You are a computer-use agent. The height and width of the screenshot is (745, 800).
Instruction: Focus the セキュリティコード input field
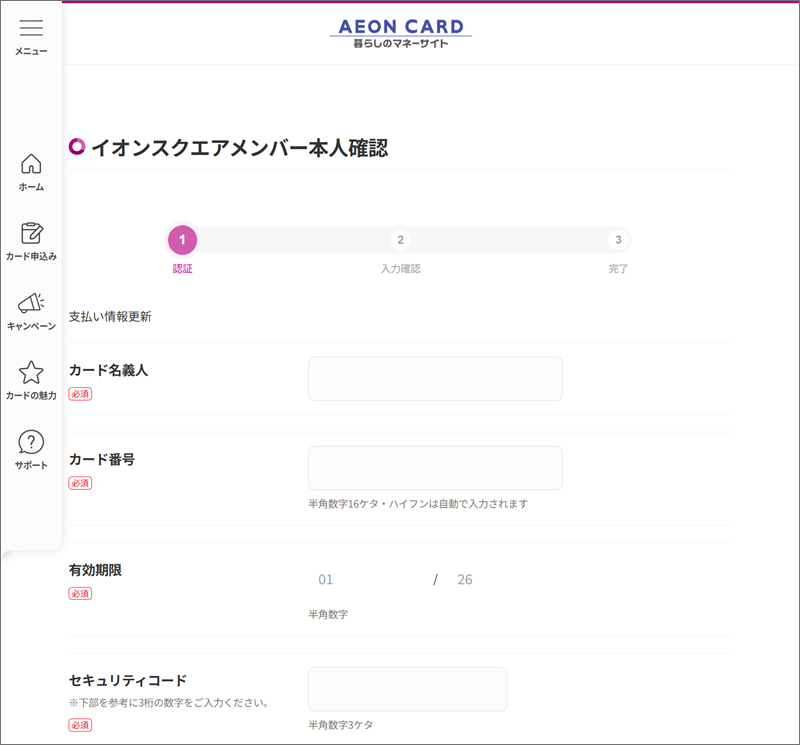click(x=408, y=689)
